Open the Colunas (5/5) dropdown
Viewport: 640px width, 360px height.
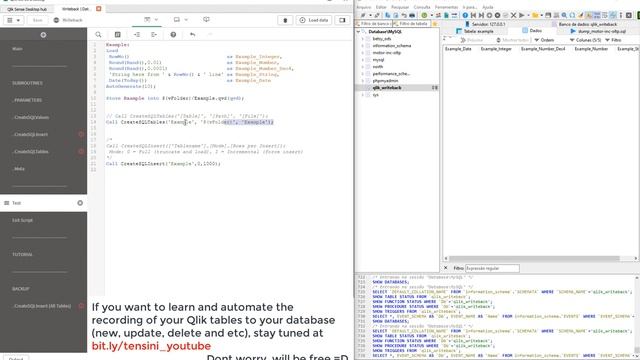click(585, 40)
